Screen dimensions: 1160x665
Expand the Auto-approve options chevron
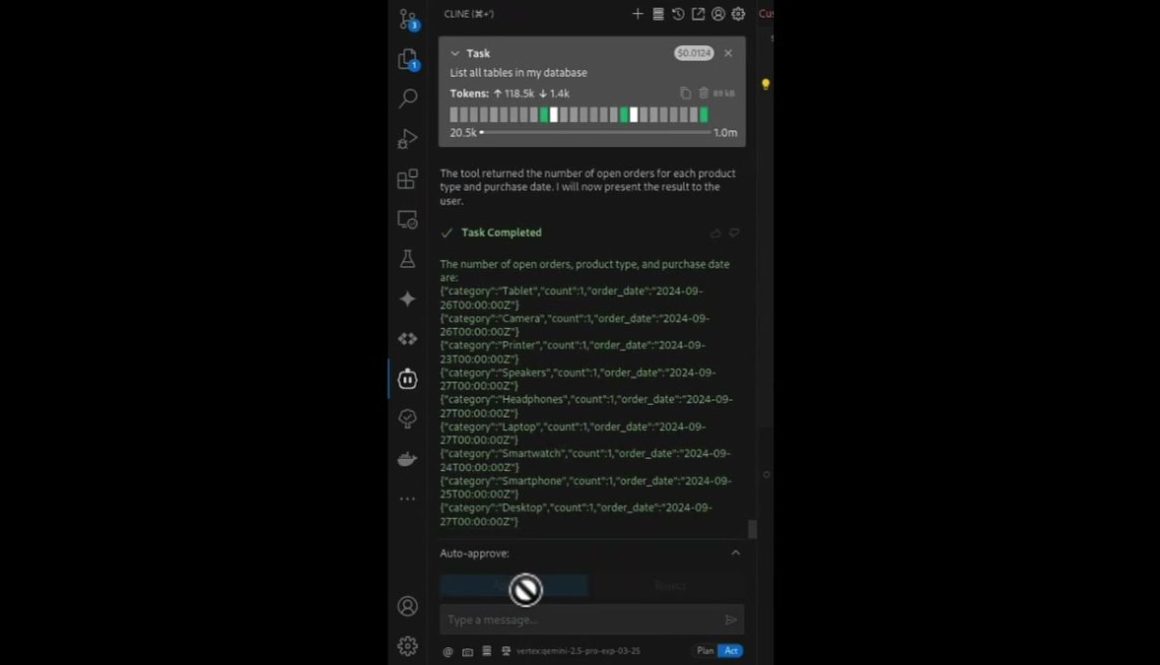point(735,553)
